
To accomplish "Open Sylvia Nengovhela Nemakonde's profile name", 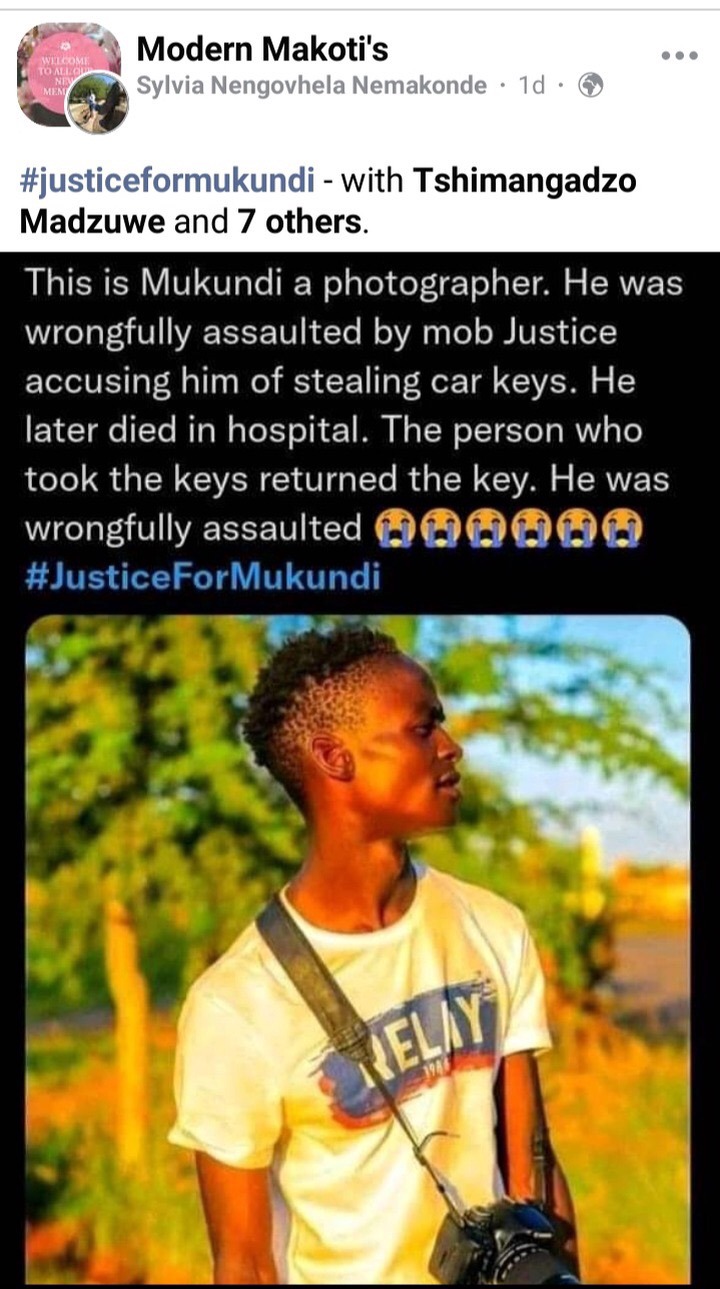I will click(x=311, y=86).
